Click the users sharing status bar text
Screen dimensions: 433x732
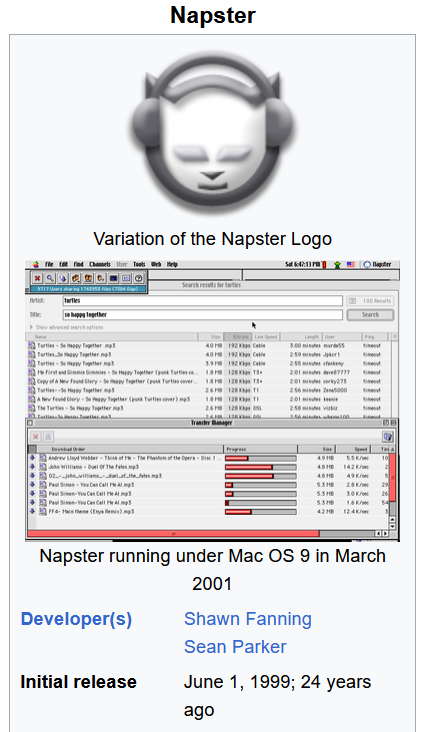89,289
